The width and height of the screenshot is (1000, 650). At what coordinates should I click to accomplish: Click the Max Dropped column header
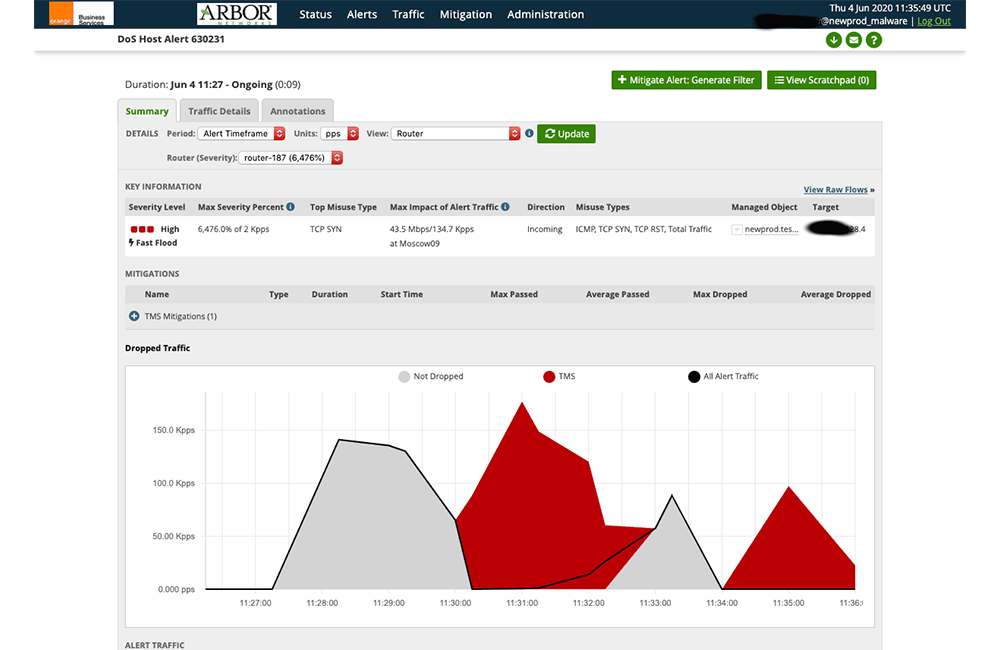[x=720, y=294]
